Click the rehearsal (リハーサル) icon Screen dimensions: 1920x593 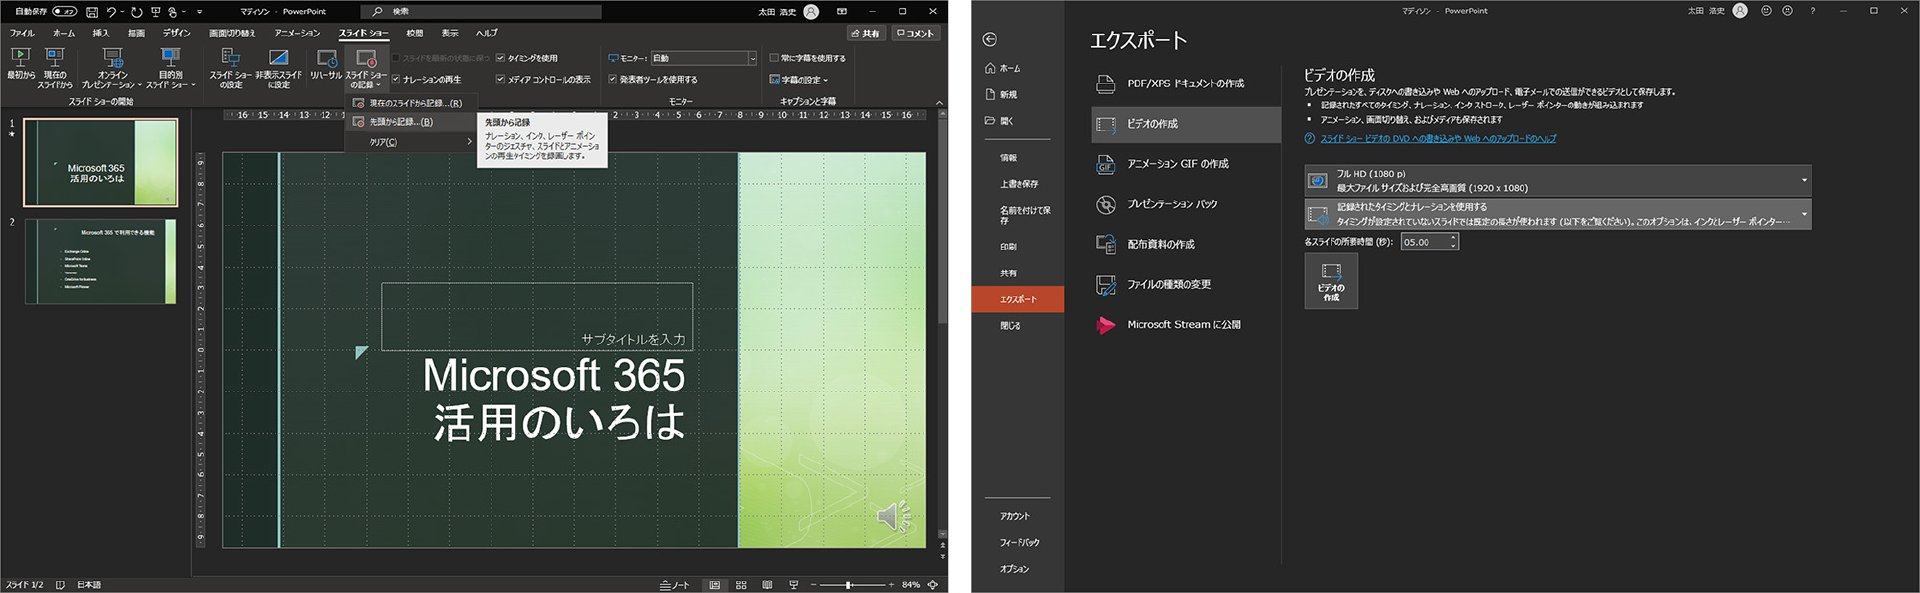pyautogui.click(x=327, y=58)
